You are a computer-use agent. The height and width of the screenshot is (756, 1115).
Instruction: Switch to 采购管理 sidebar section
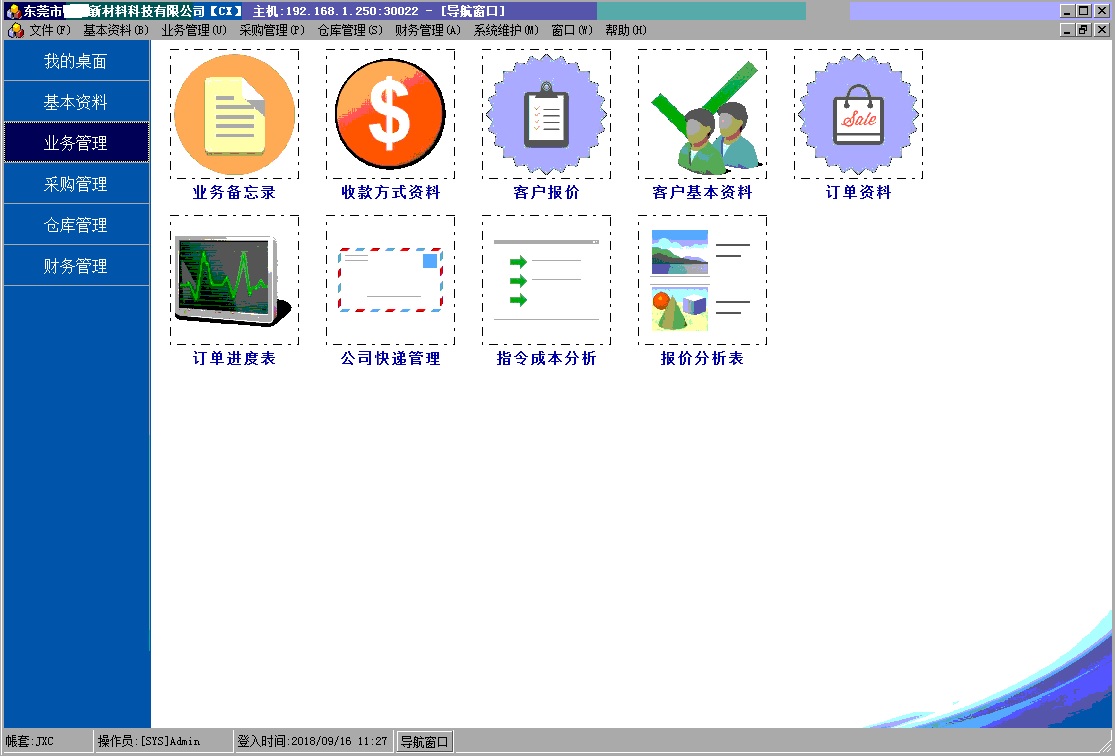(x=75, y=185)
